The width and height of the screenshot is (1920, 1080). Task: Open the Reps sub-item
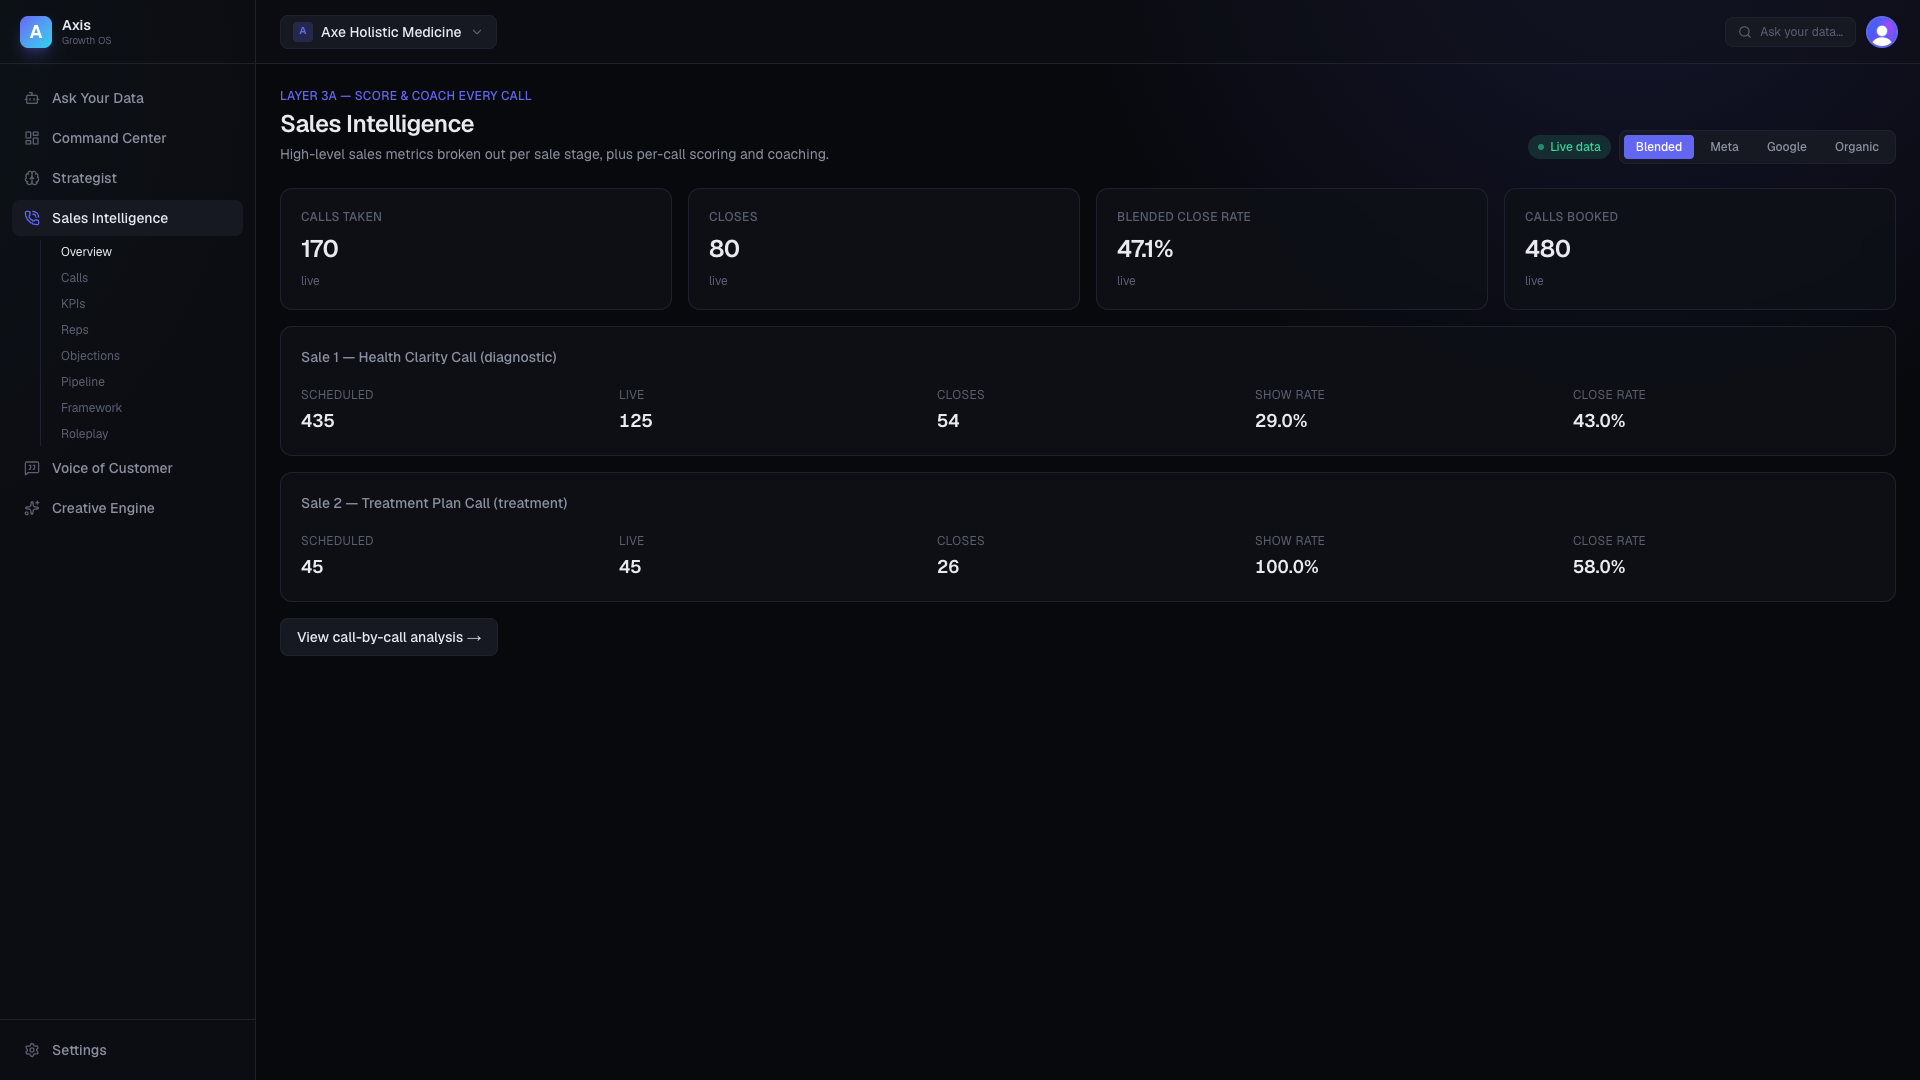pyautogui.click(x=74, y=330)
